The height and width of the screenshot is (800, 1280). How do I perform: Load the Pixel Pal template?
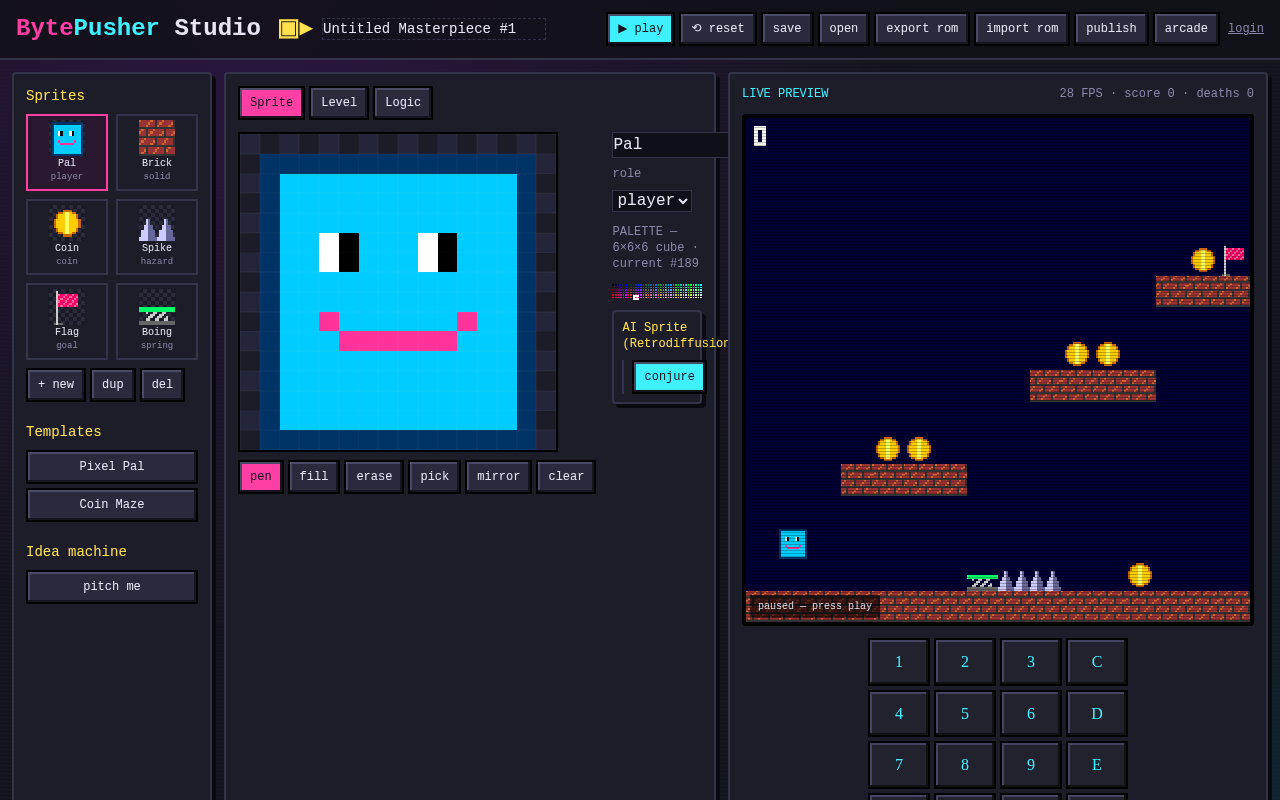click(x=112, y=467)
